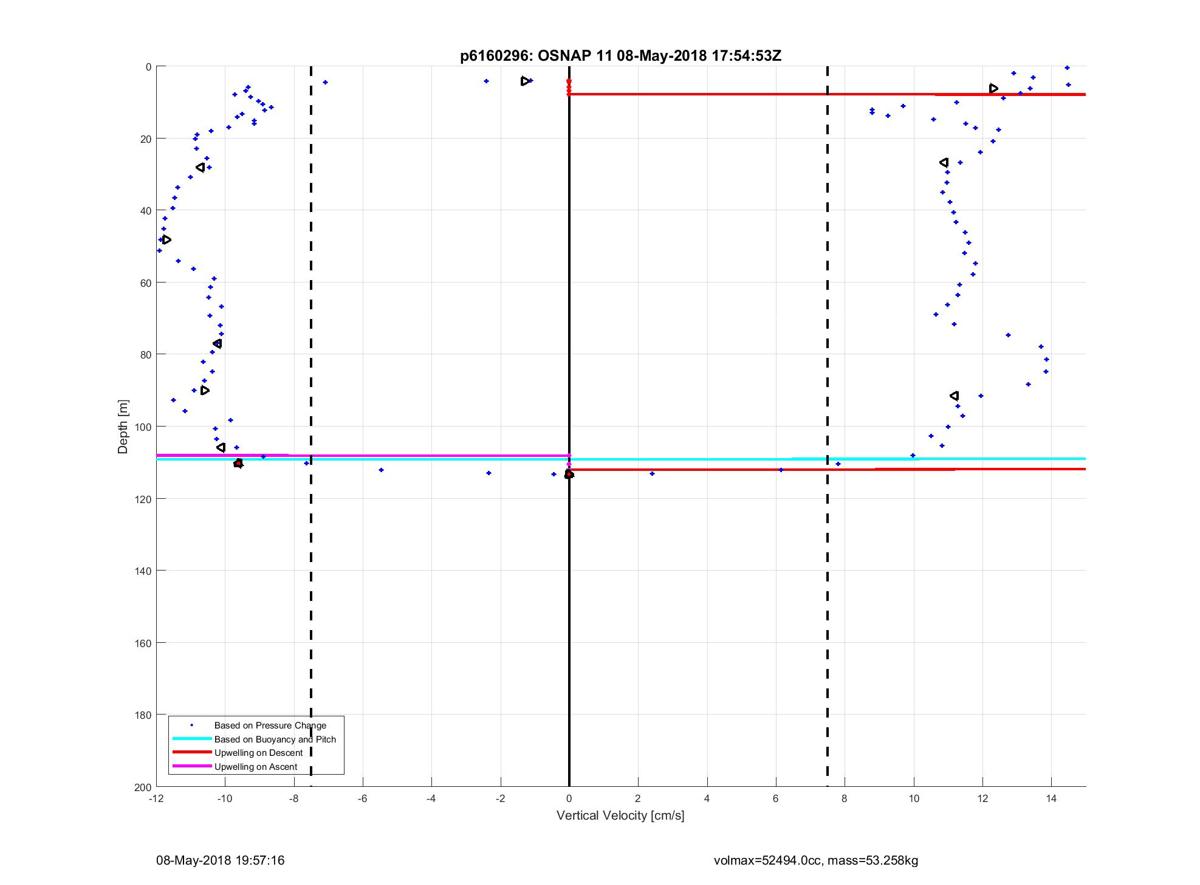Click legend entry "Upwelling on Descent"
The width and height of the screenshot is (1200, 885).
[x=260, y=753]
